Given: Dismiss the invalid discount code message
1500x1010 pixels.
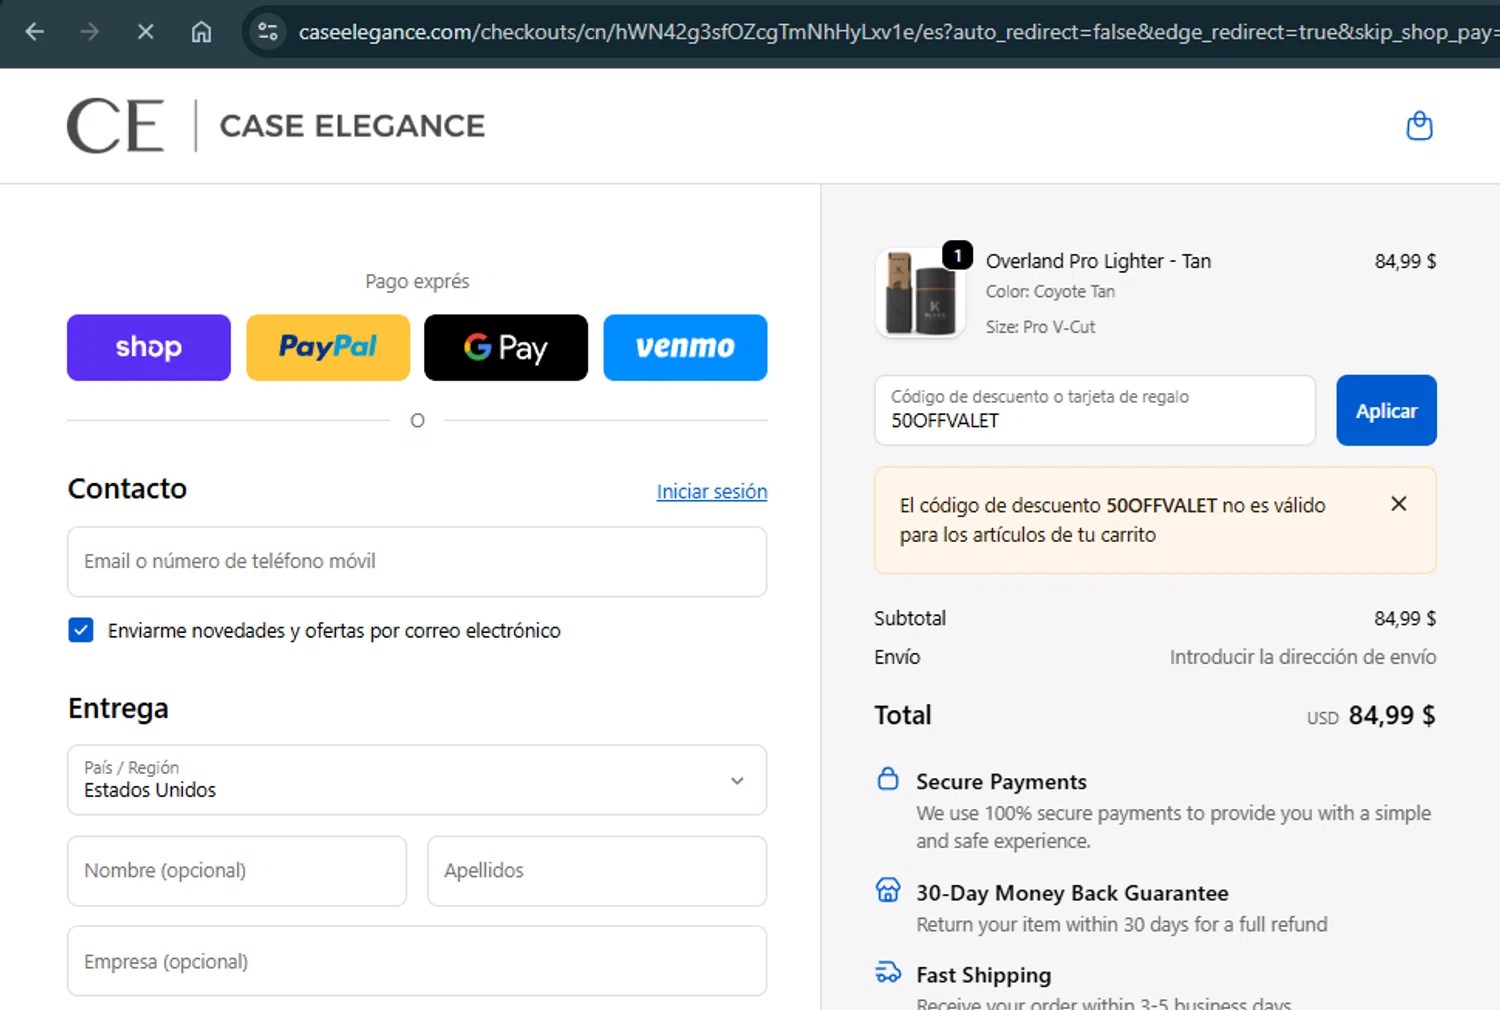Looking at the screenshot, I should click(x=1399, y=504).
